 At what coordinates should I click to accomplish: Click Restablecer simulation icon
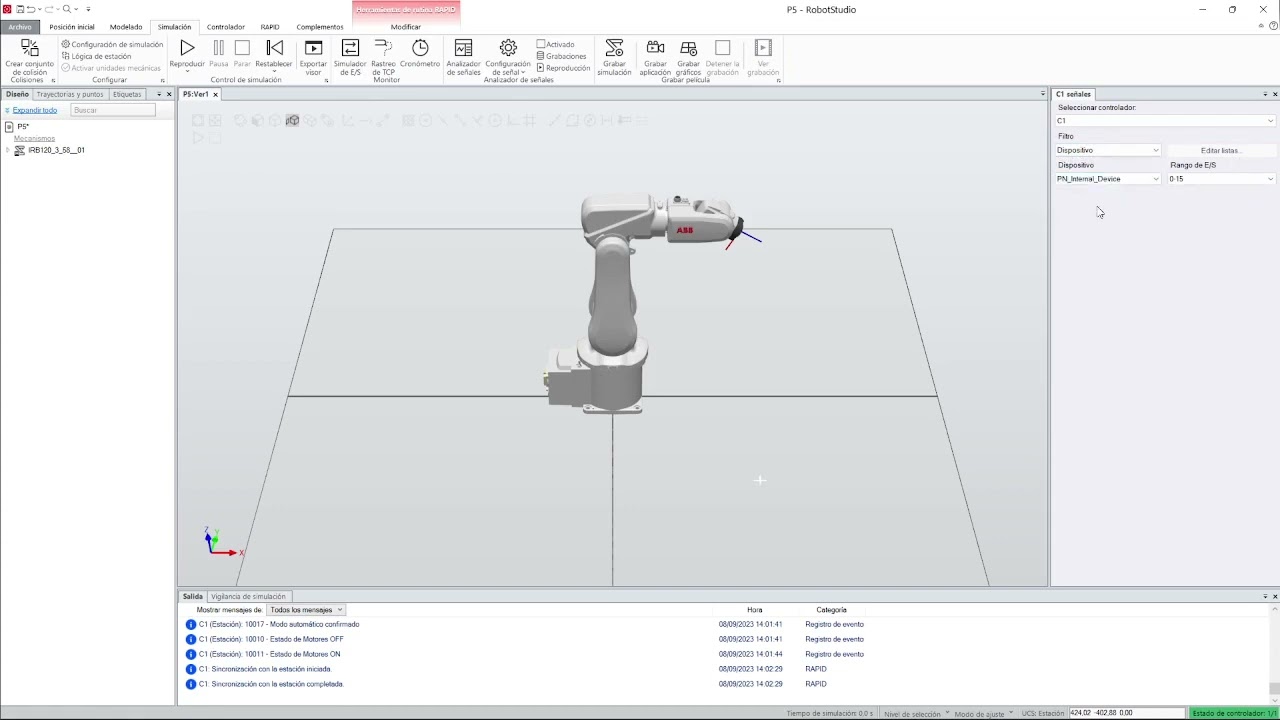[x=274, y=48]
